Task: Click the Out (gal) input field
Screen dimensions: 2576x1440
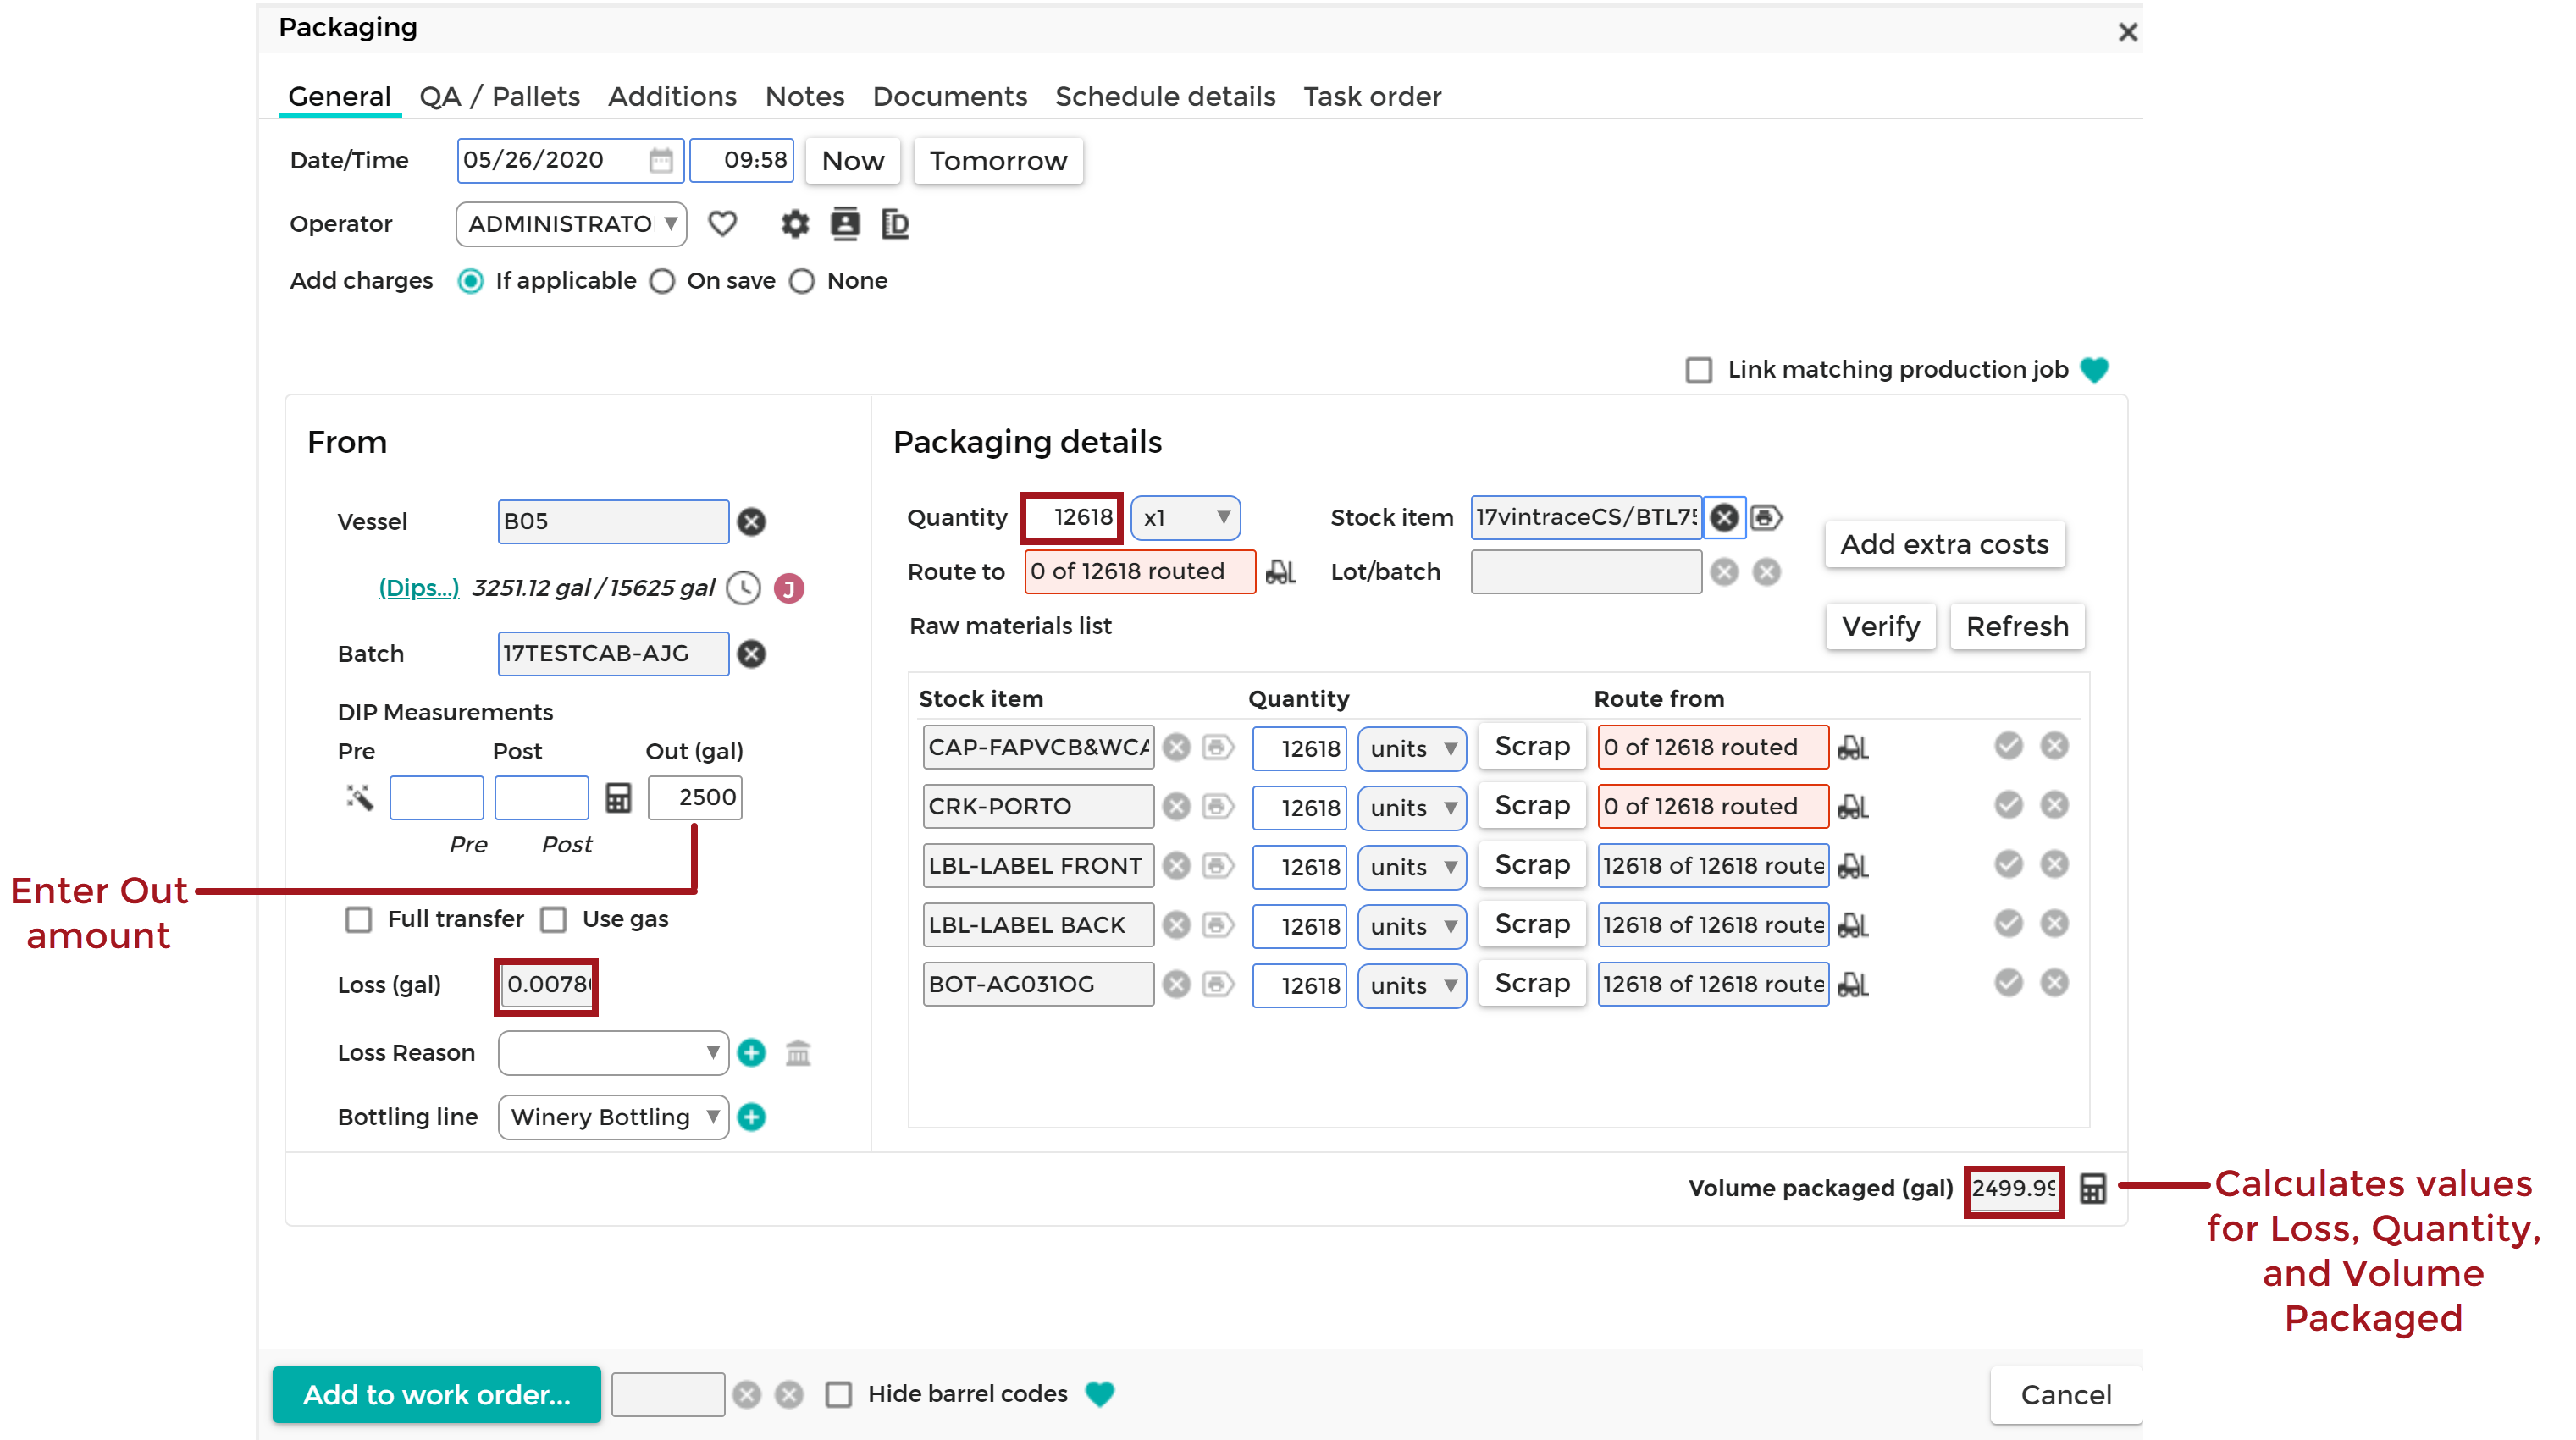Action: pyautogui.click(x=695, y=797)
